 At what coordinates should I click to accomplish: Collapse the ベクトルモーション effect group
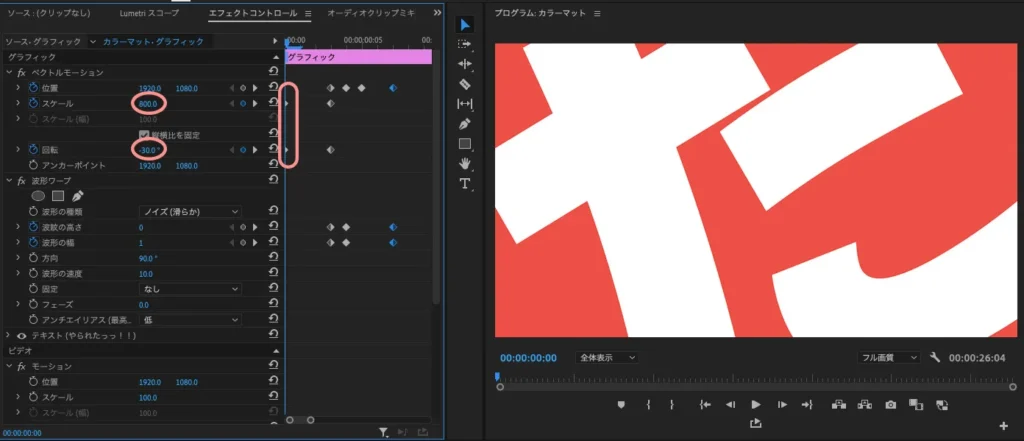9,73
